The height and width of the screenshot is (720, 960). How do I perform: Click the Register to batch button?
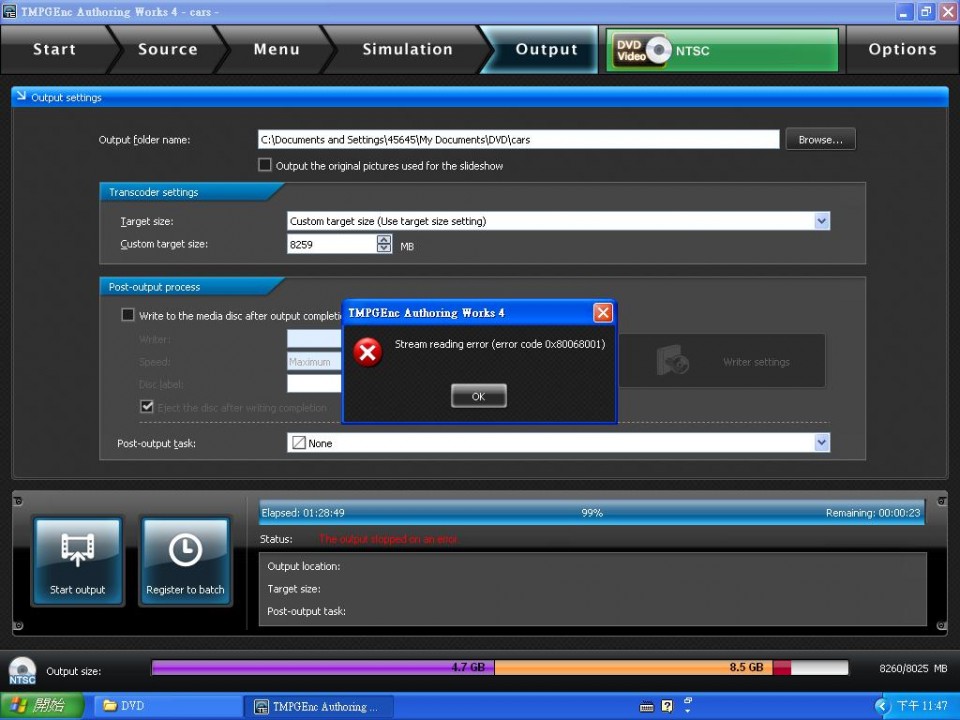click(x=185, y=561)
